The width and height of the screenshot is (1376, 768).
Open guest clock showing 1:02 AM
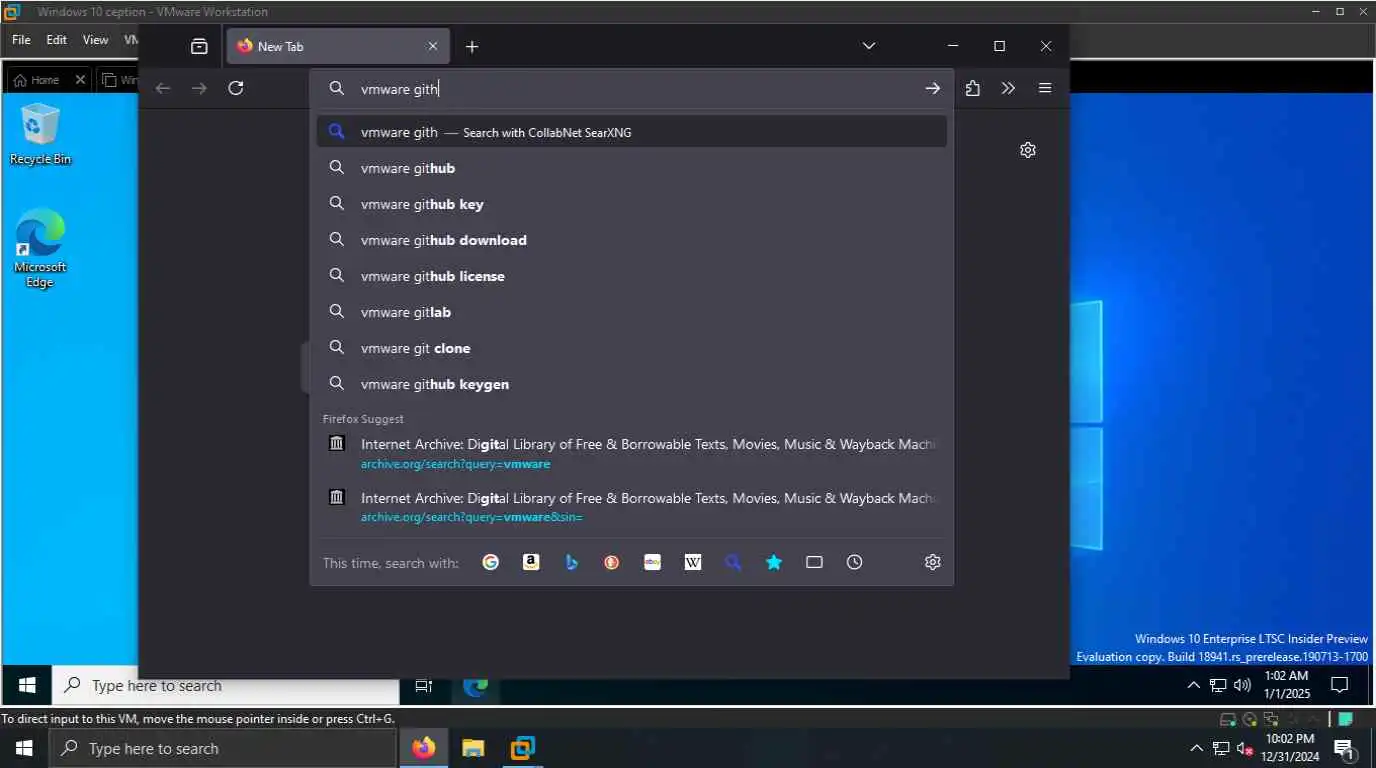point(1287,685)
